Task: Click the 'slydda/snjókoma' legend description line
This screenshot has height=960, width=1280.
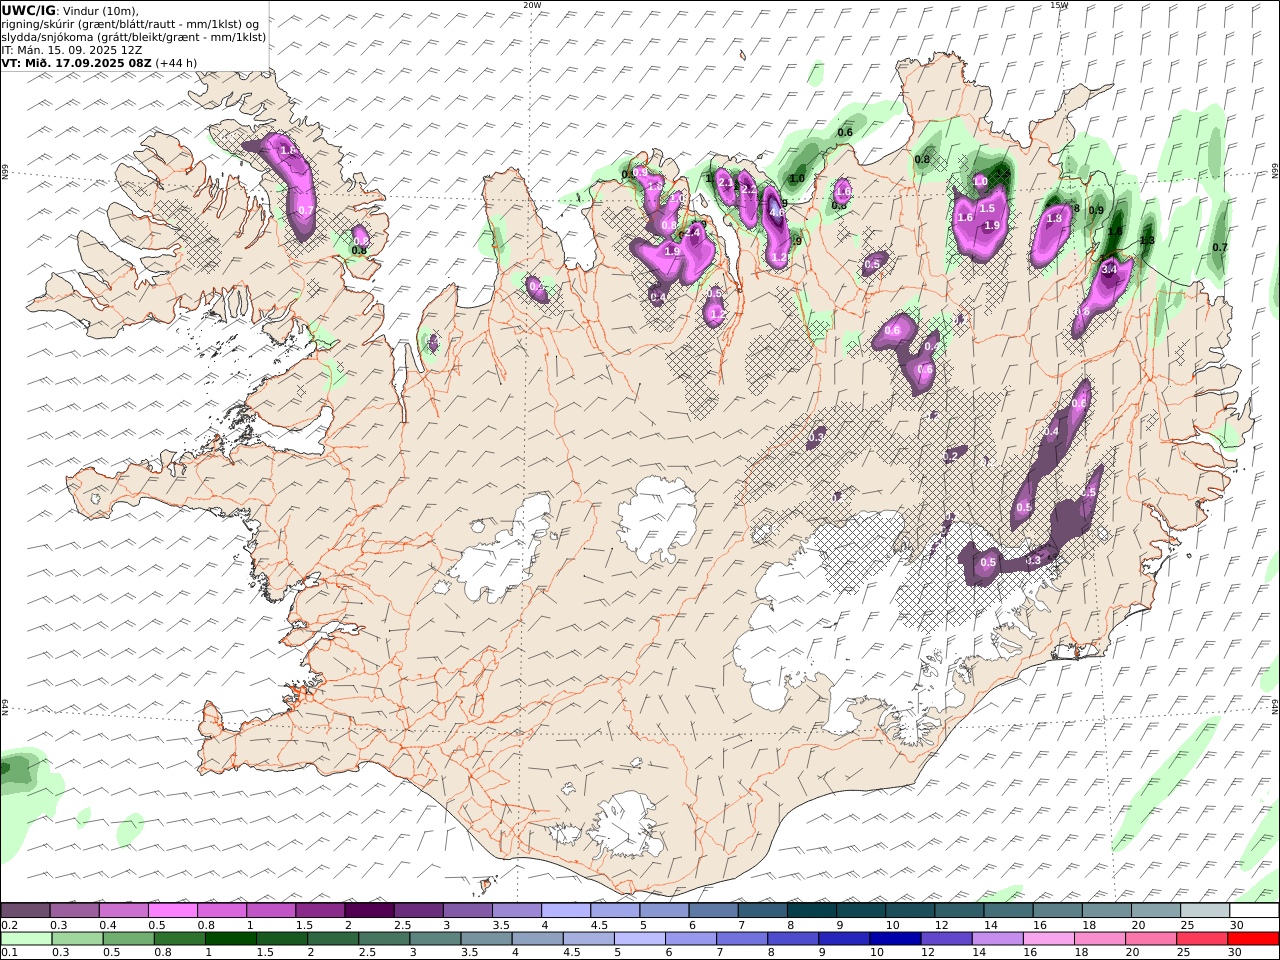Action: click(x=133, y=36)
